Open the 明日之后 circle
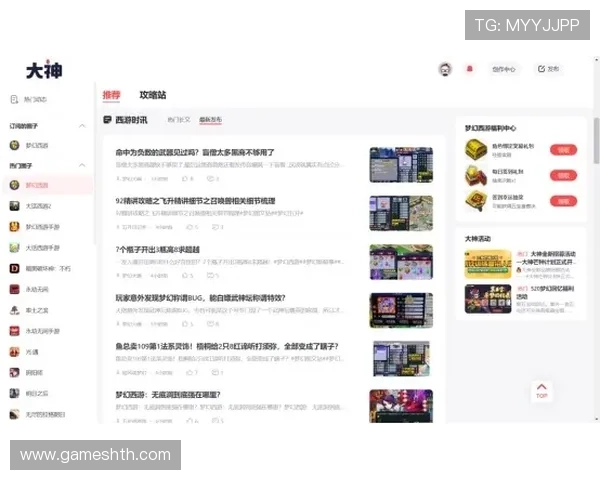 (x=29, y=393)
